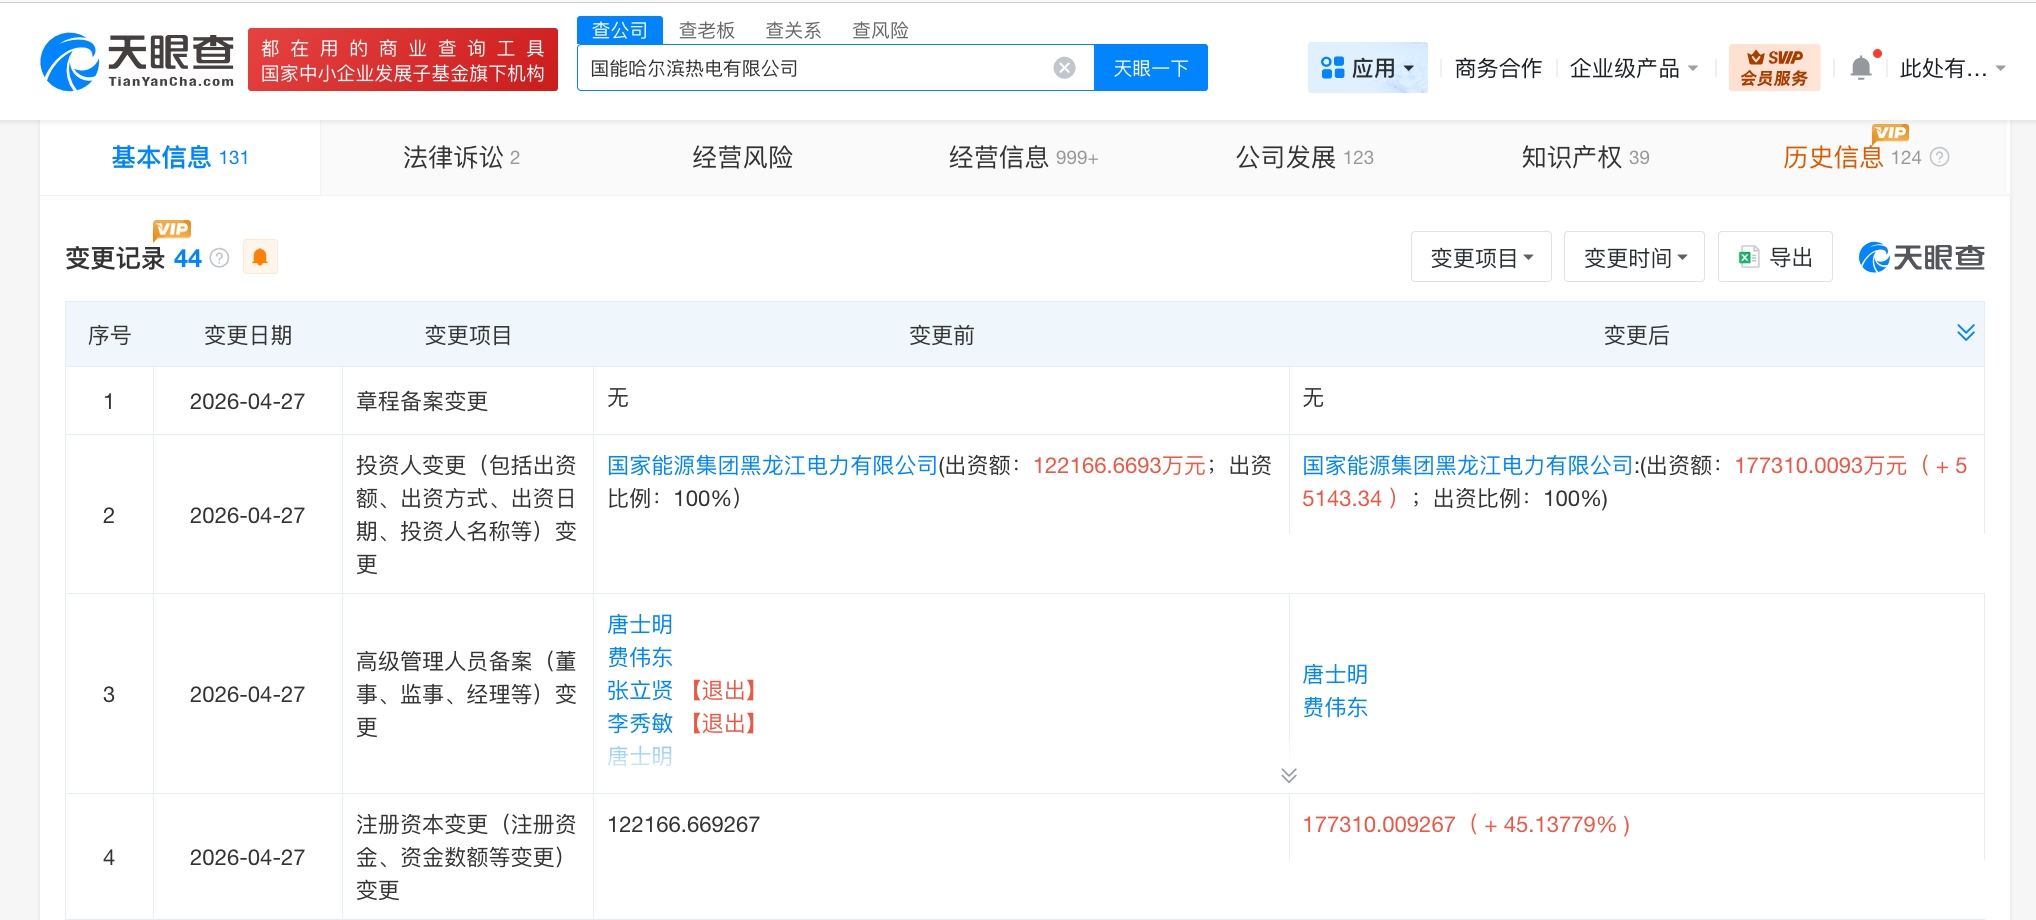This screenshot has width=2036, height=920.
Task: Select the 177310.009267 new capital value
Action: coord(1379,824)
